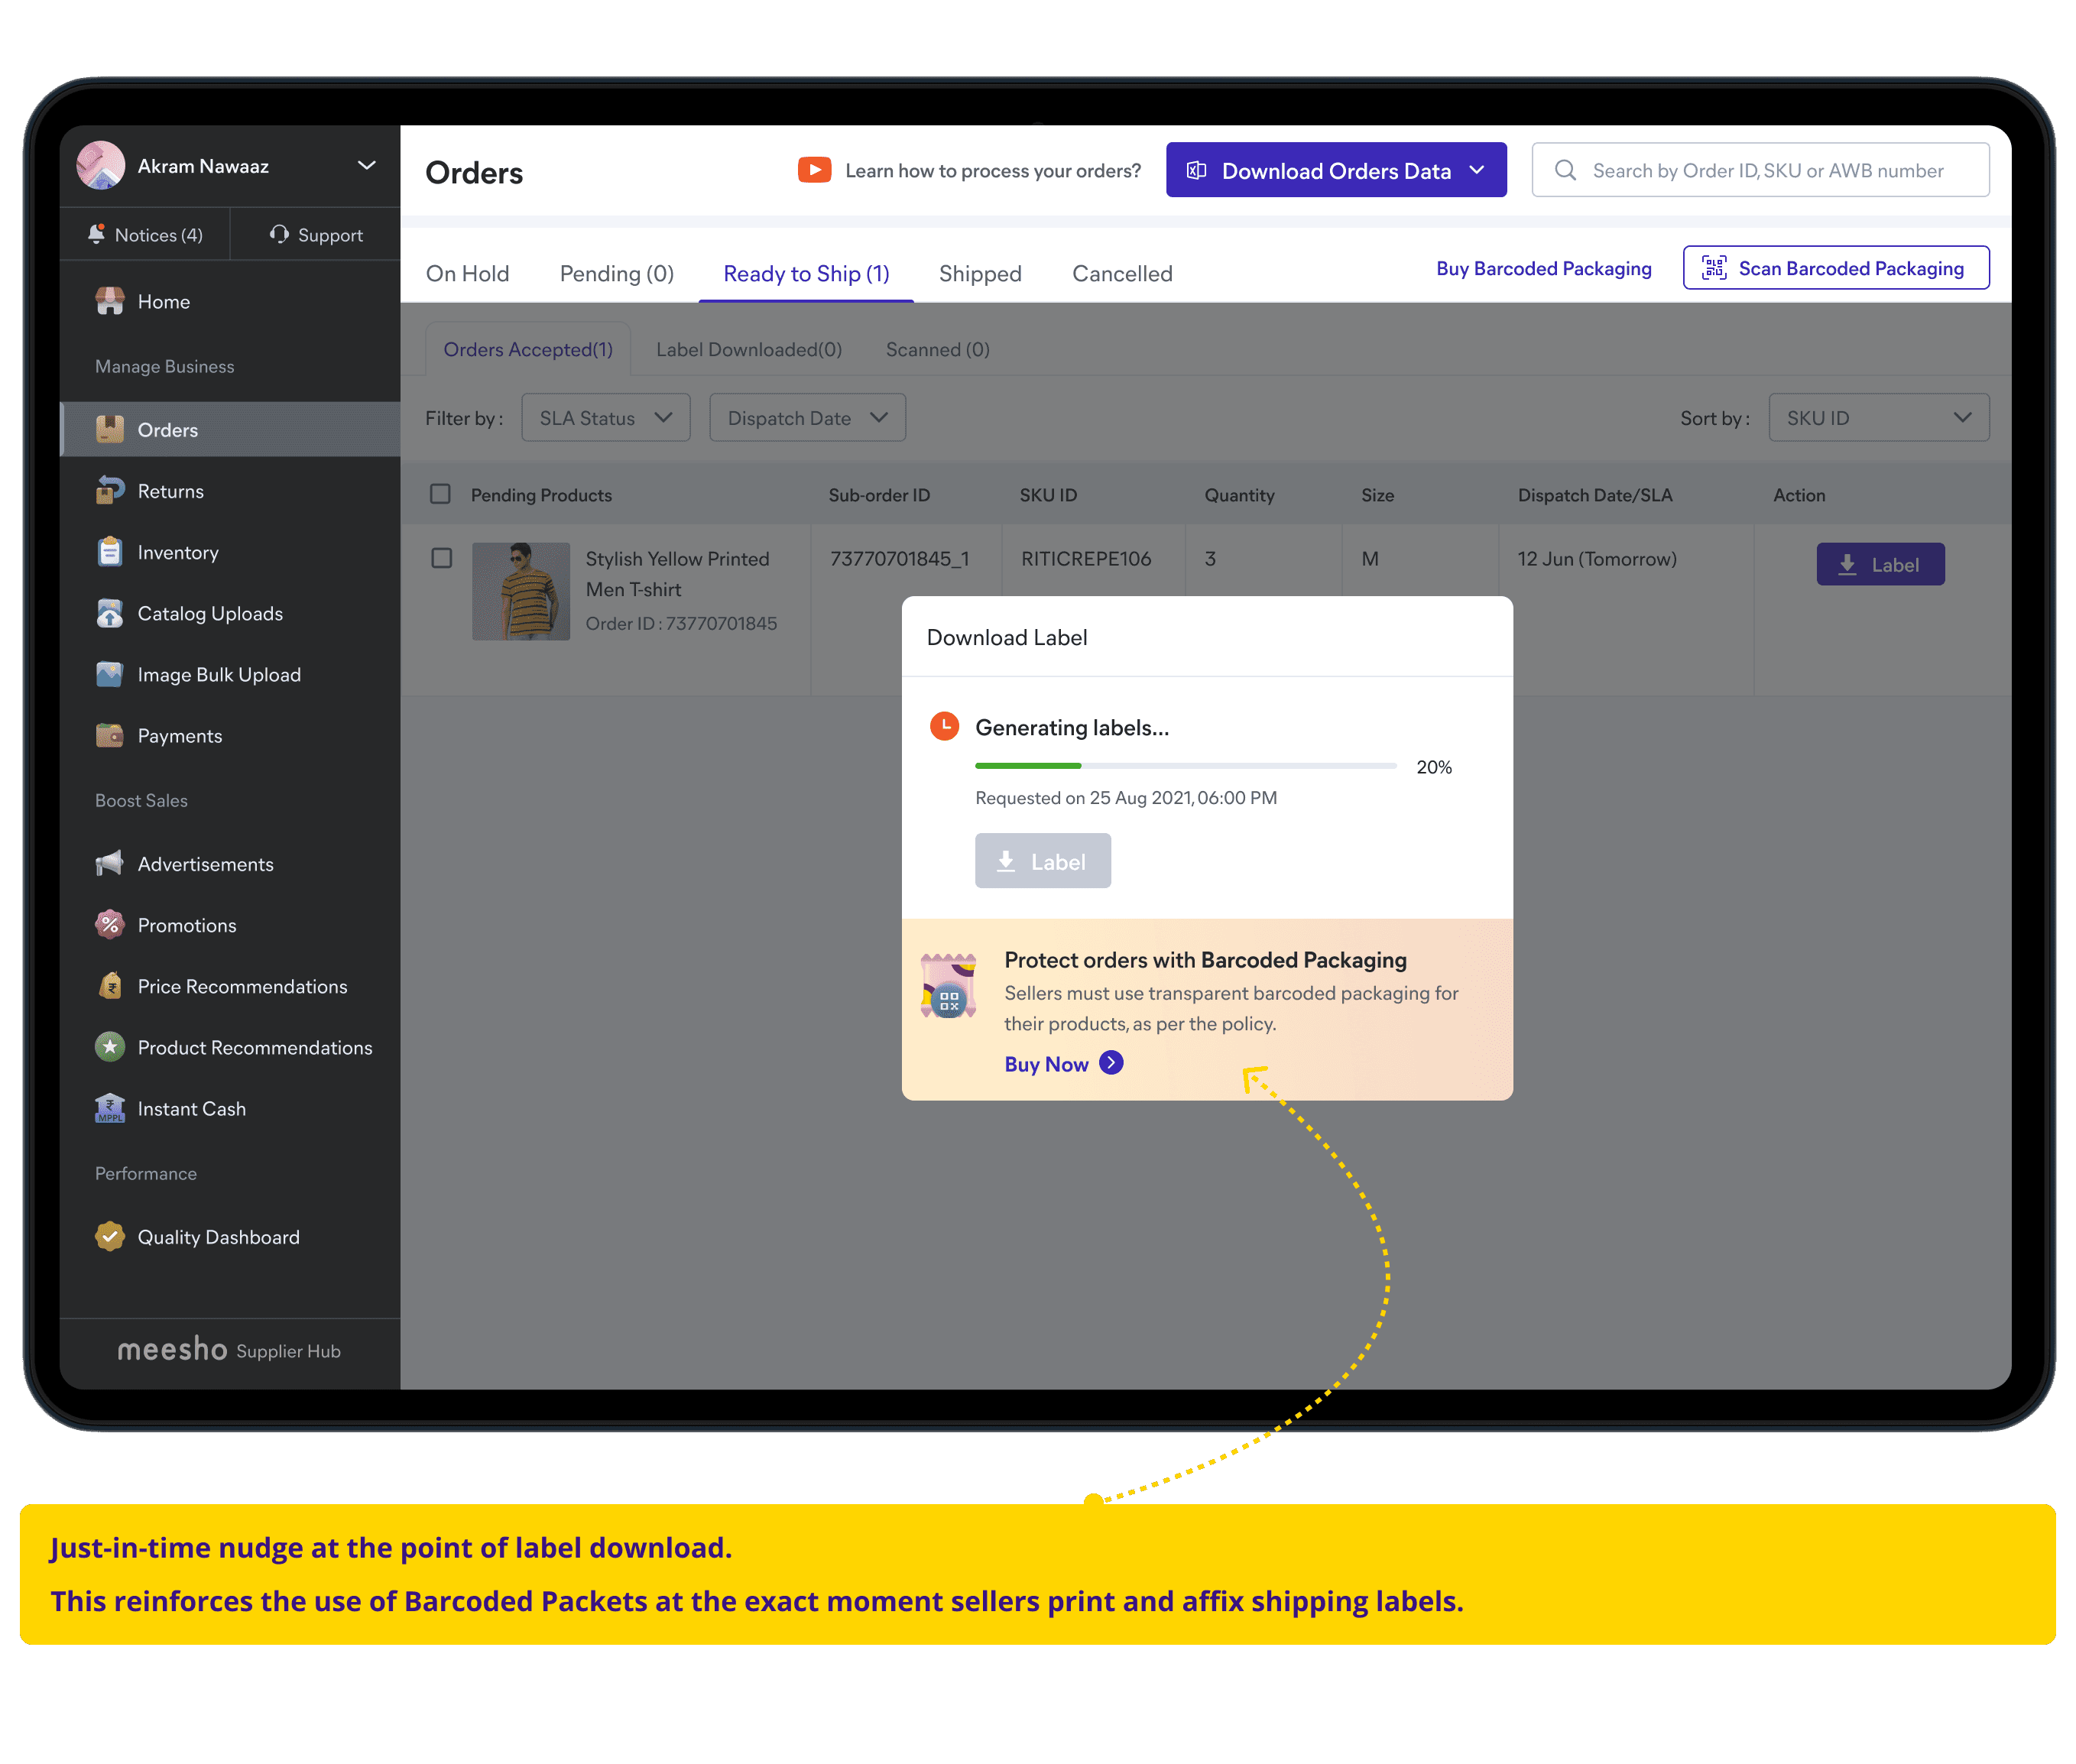This screenshot has height=1764, width=2076.
Task: Expand Akram Nawaaz account chevron
Action: coord(367,165)
